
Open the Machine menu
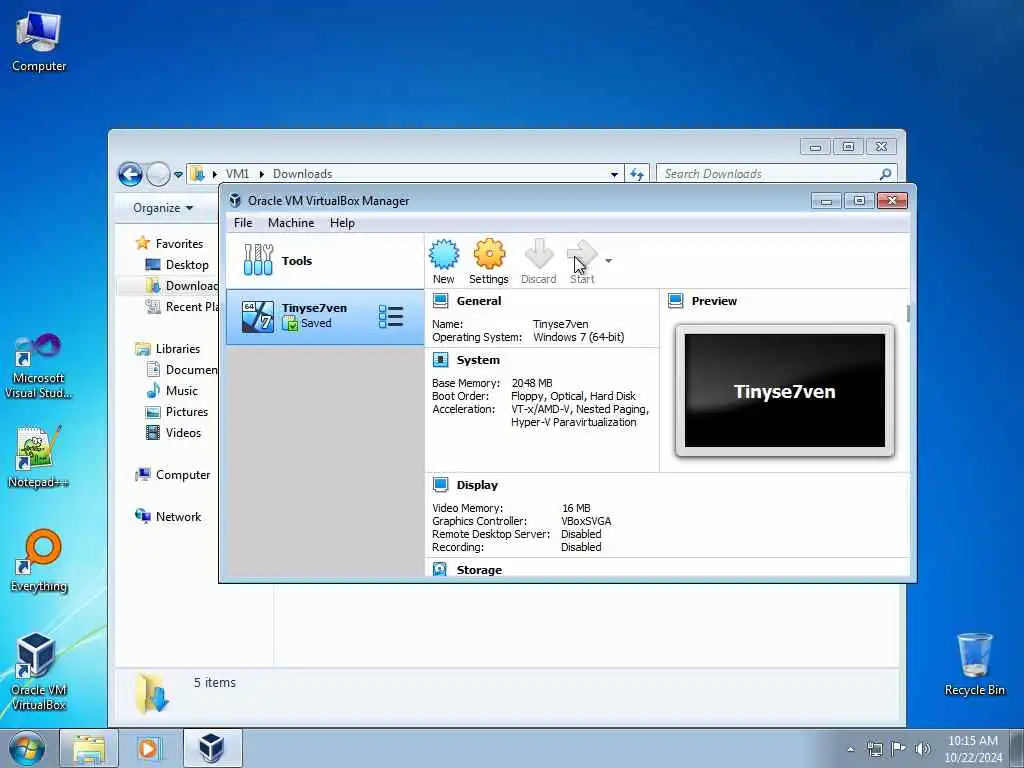pos(291,223)
